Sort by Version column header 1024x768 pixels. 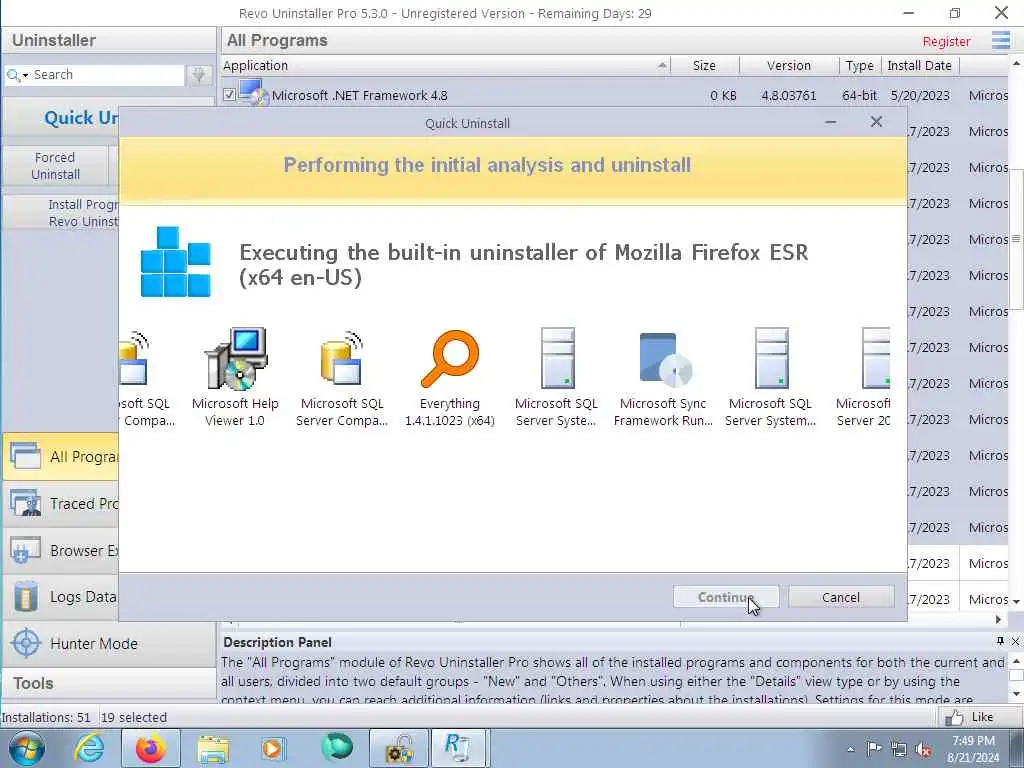click(788, 65)
